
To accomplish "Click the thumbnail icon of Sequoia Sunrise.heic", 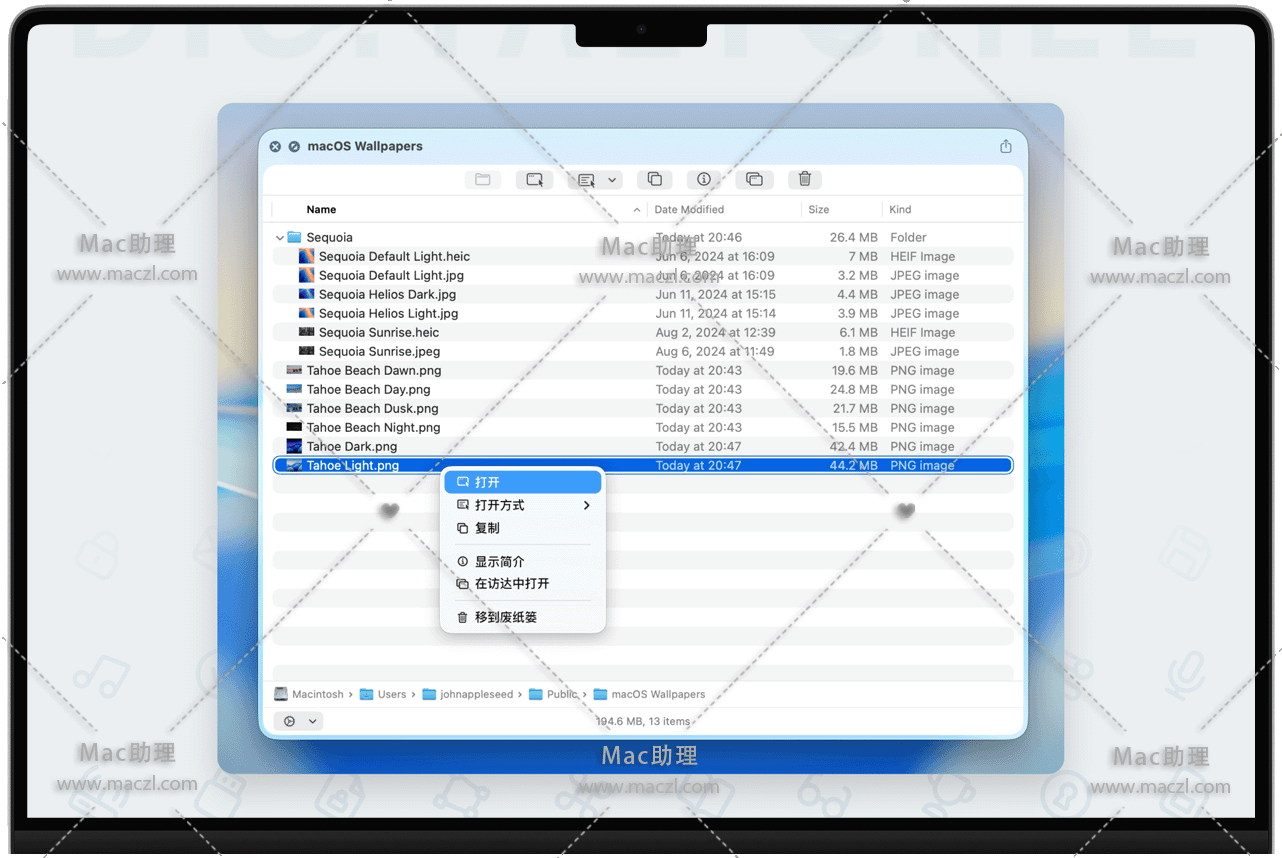I will tap(306, 332).
